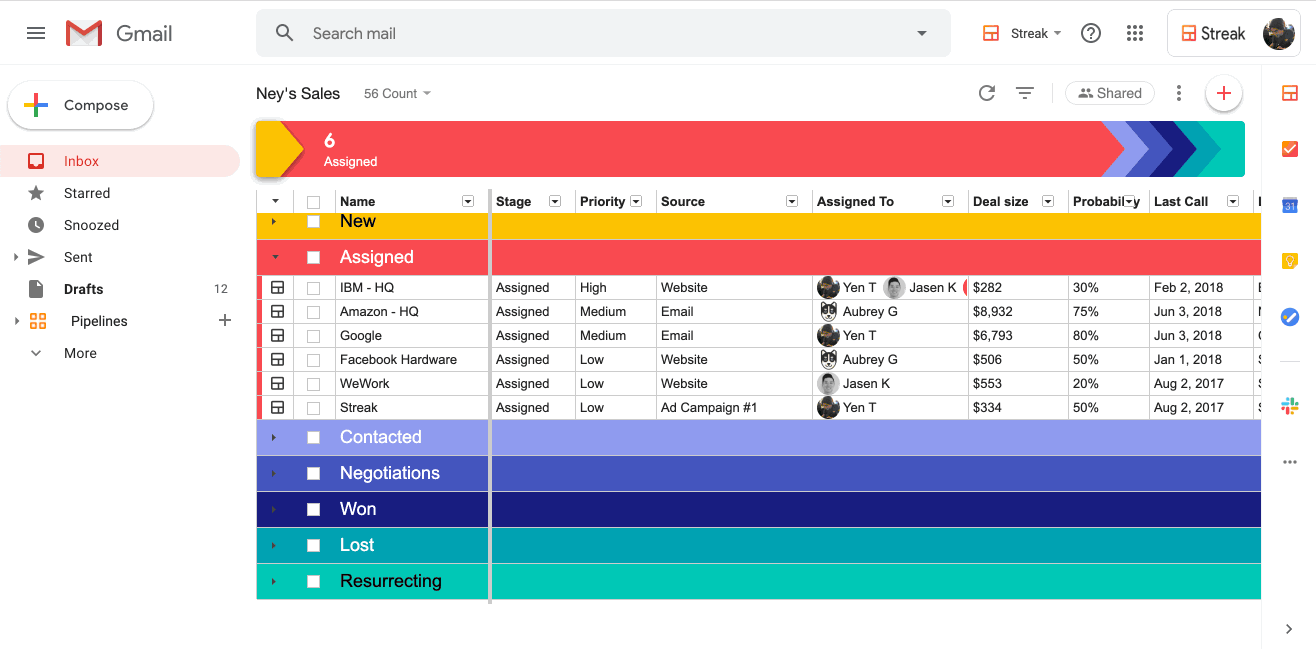
Task: Click the red Assigned stage bar segment
Action: [700, 149]
